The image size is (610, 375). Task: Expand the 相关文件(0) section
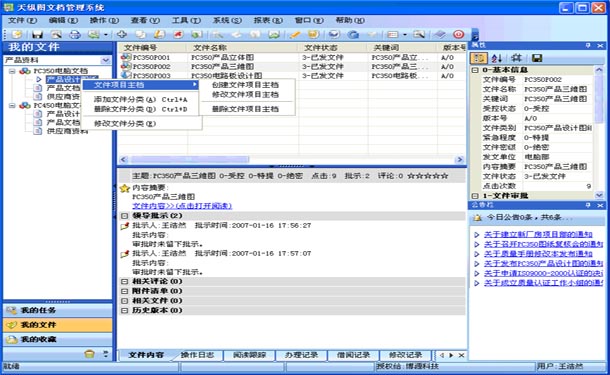[x=124, y=301]
